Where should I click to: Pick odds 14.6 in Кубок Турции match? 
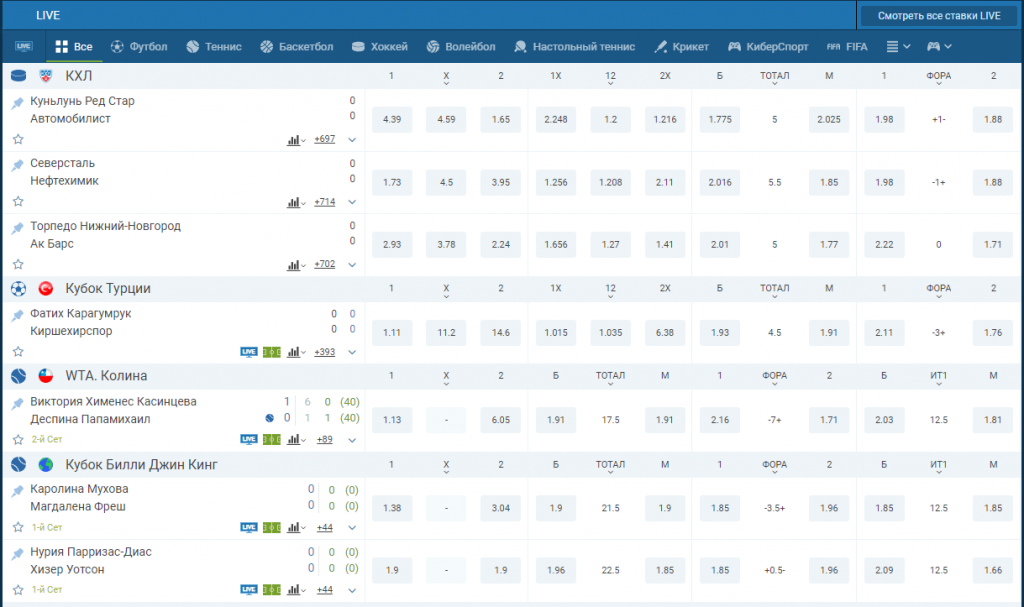(x=501, y=332)
